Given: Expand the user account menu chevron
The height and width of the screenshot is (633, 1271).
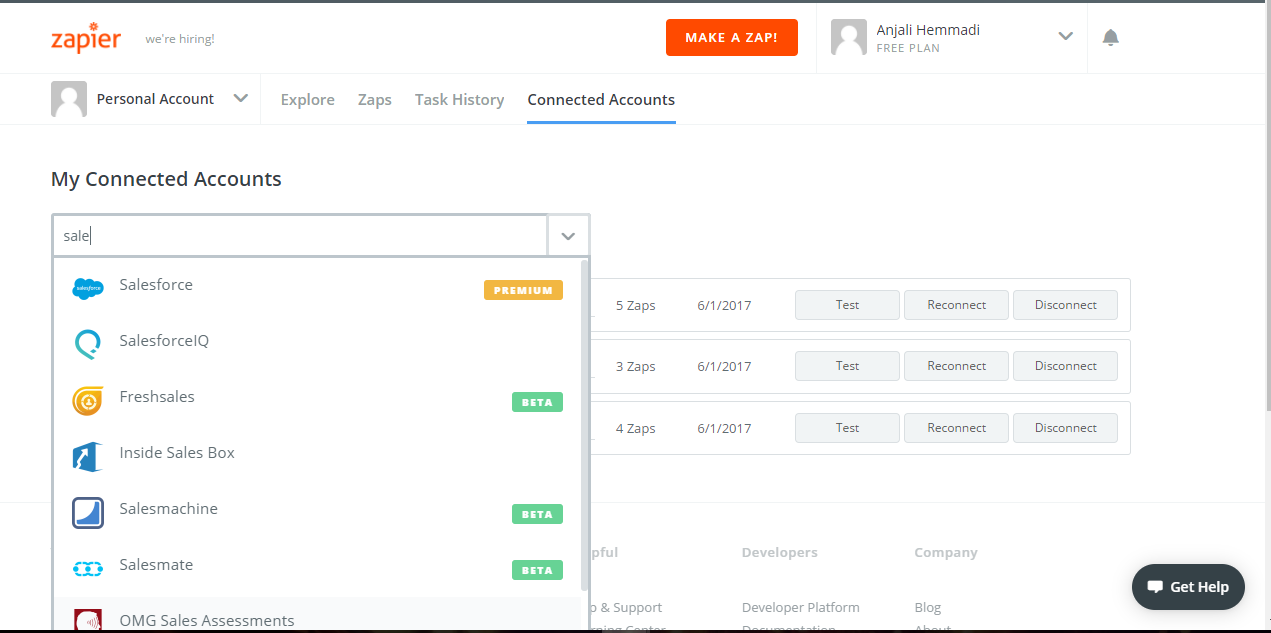Looking at the screenshot, I should (1065, 37).
